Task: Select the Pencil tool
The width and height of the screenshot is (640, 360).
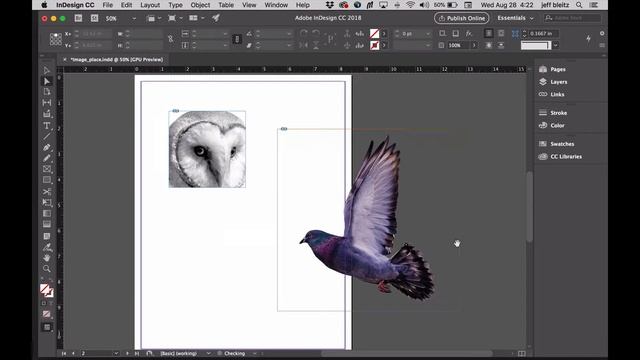Action: pyautogui.click(x=47, y=158)
